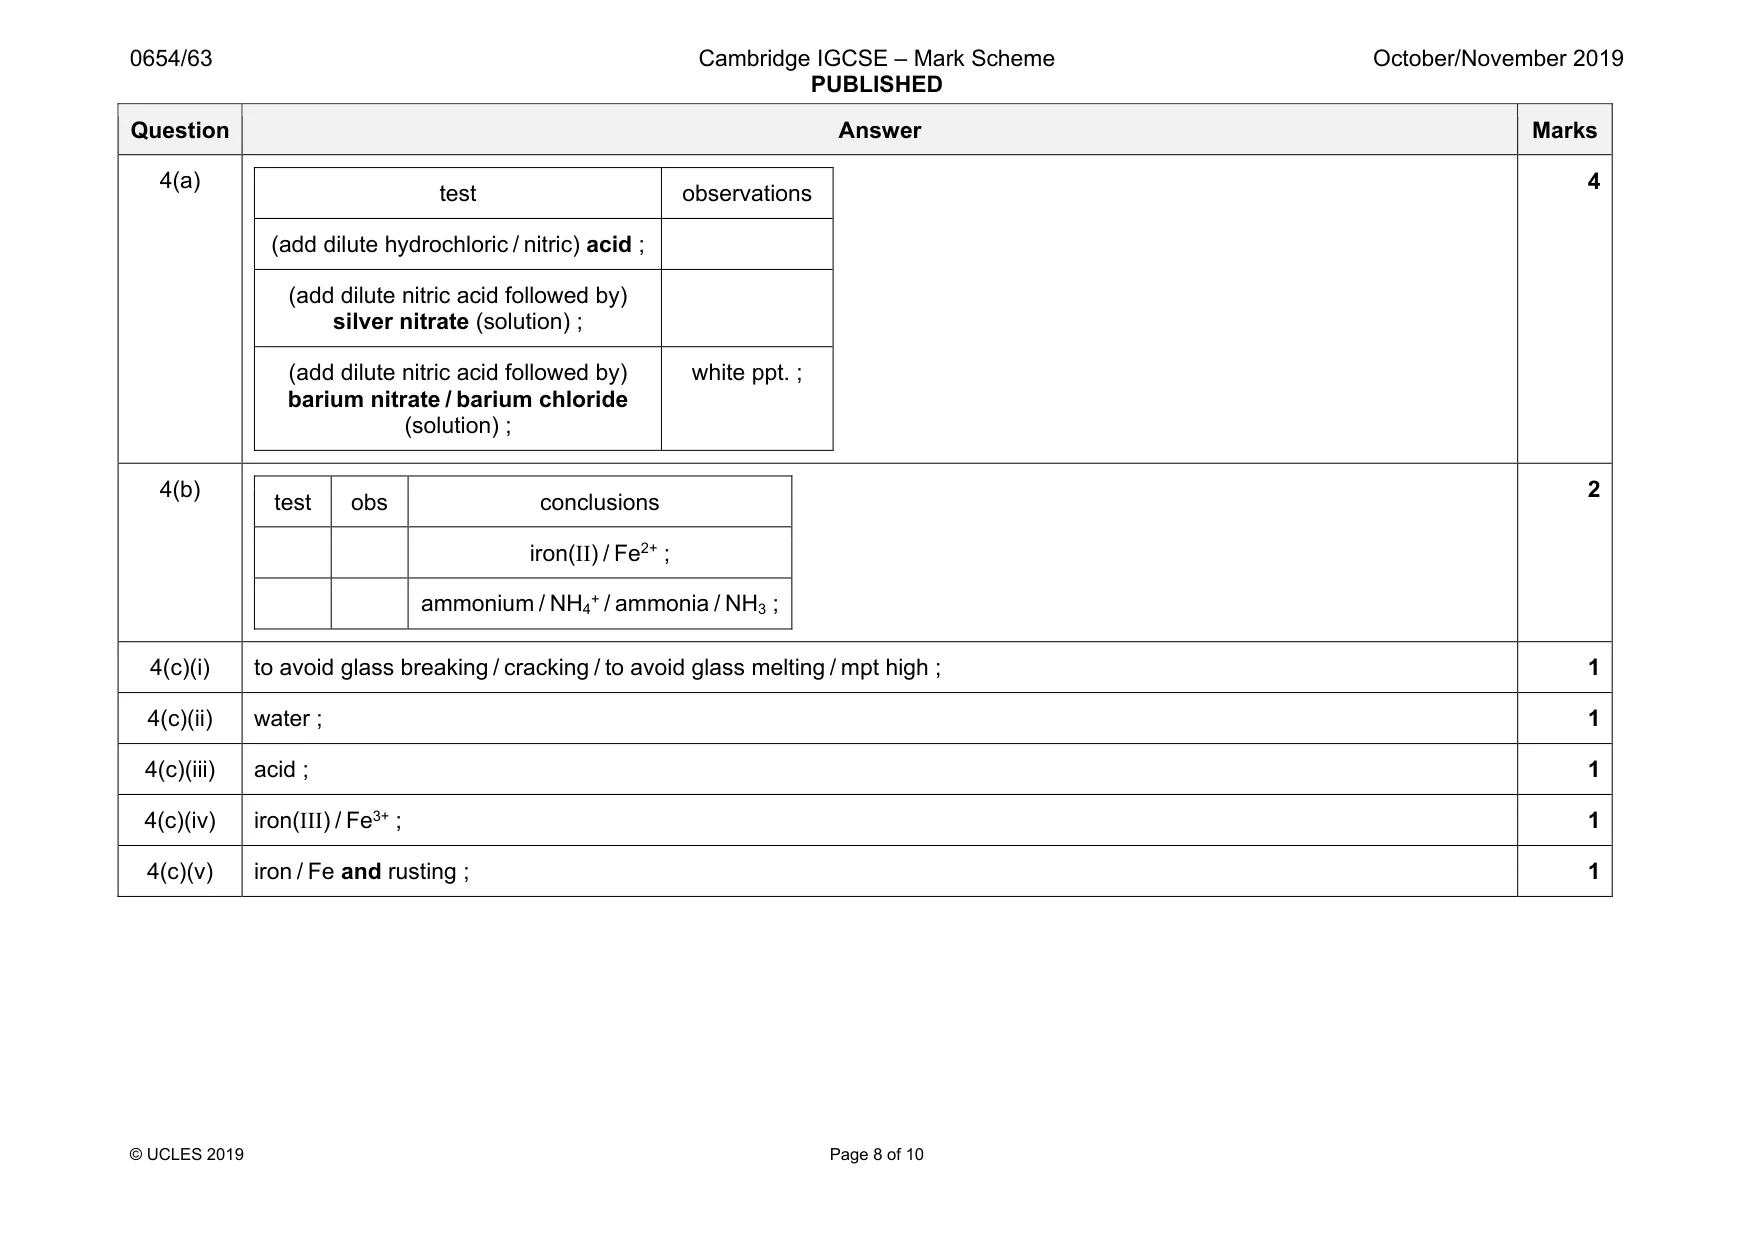Click the 'conclusions' header cell
1755x1240 pixels.
(x=600, y=502)
